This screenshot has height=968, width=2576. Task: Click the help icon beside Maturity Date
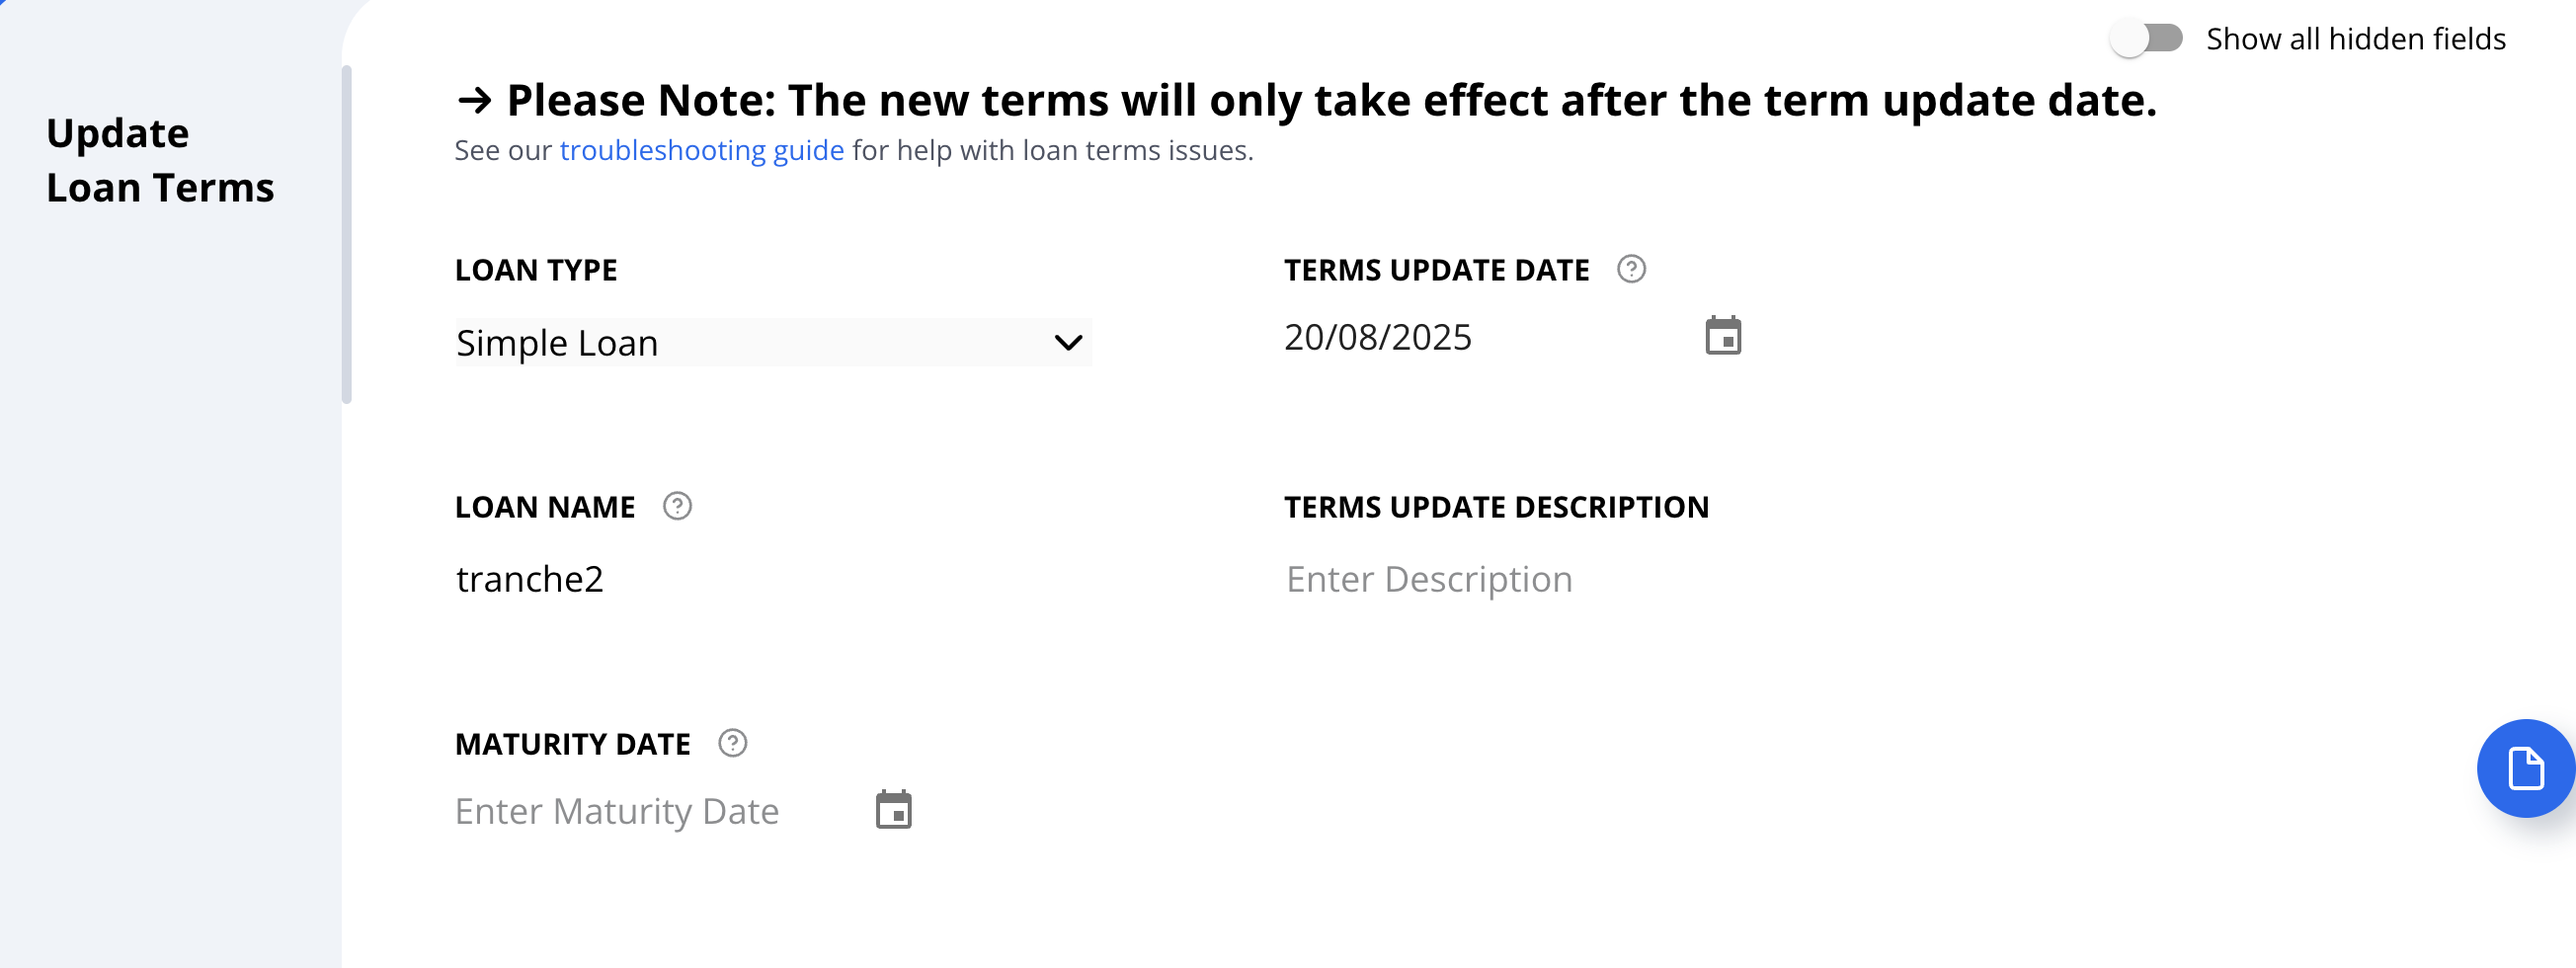point(733,743)
